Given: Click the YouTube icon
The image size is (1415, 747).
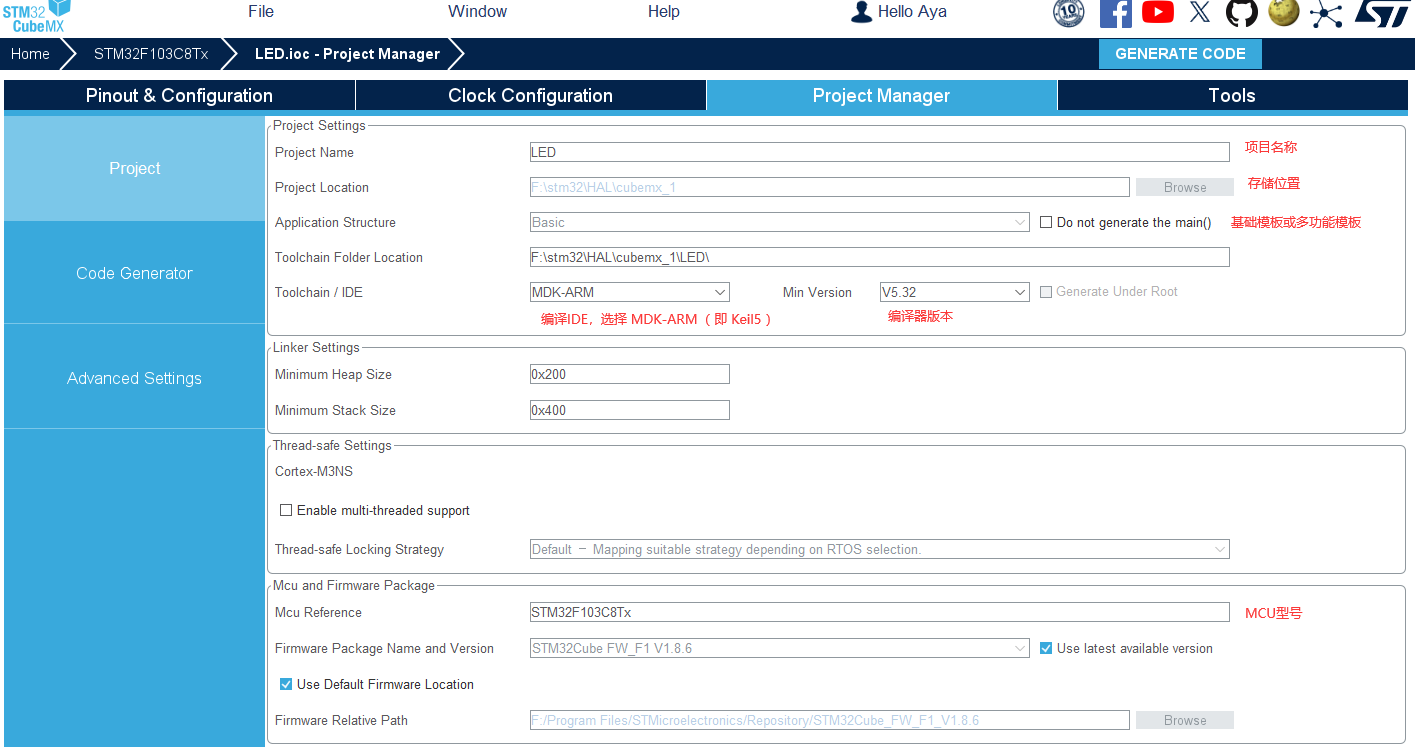Looking at the screenshot, I should pos(1157,13).
